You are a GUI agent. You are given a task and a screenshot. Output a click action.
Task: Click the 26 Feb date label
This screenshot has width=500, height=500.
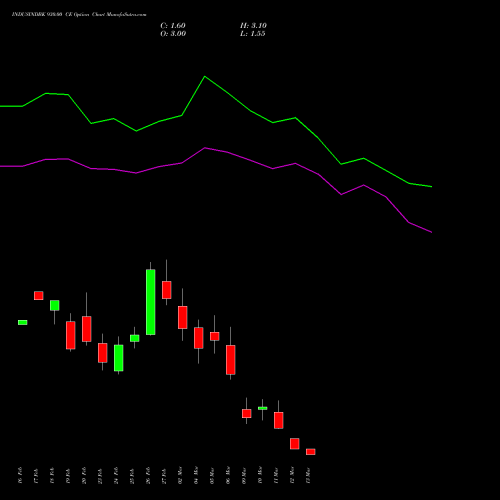coord(148,475)
